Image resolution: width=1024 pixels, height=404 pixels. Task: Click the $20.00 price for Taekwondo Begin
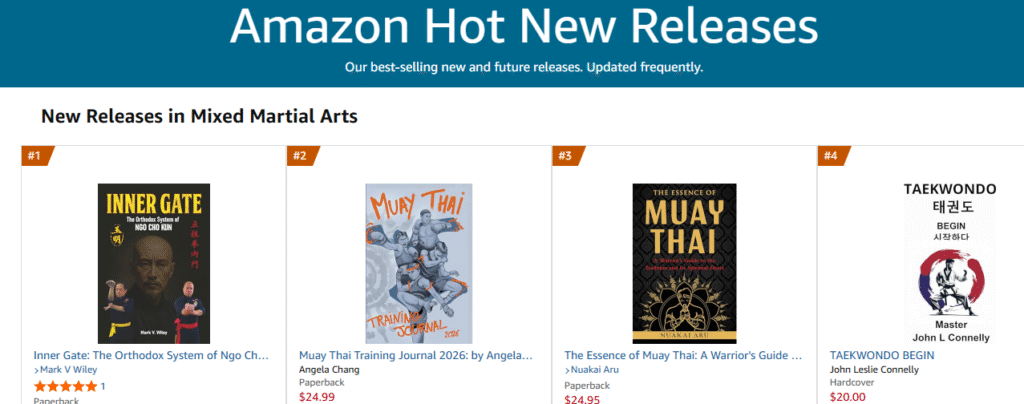[848, 397]
